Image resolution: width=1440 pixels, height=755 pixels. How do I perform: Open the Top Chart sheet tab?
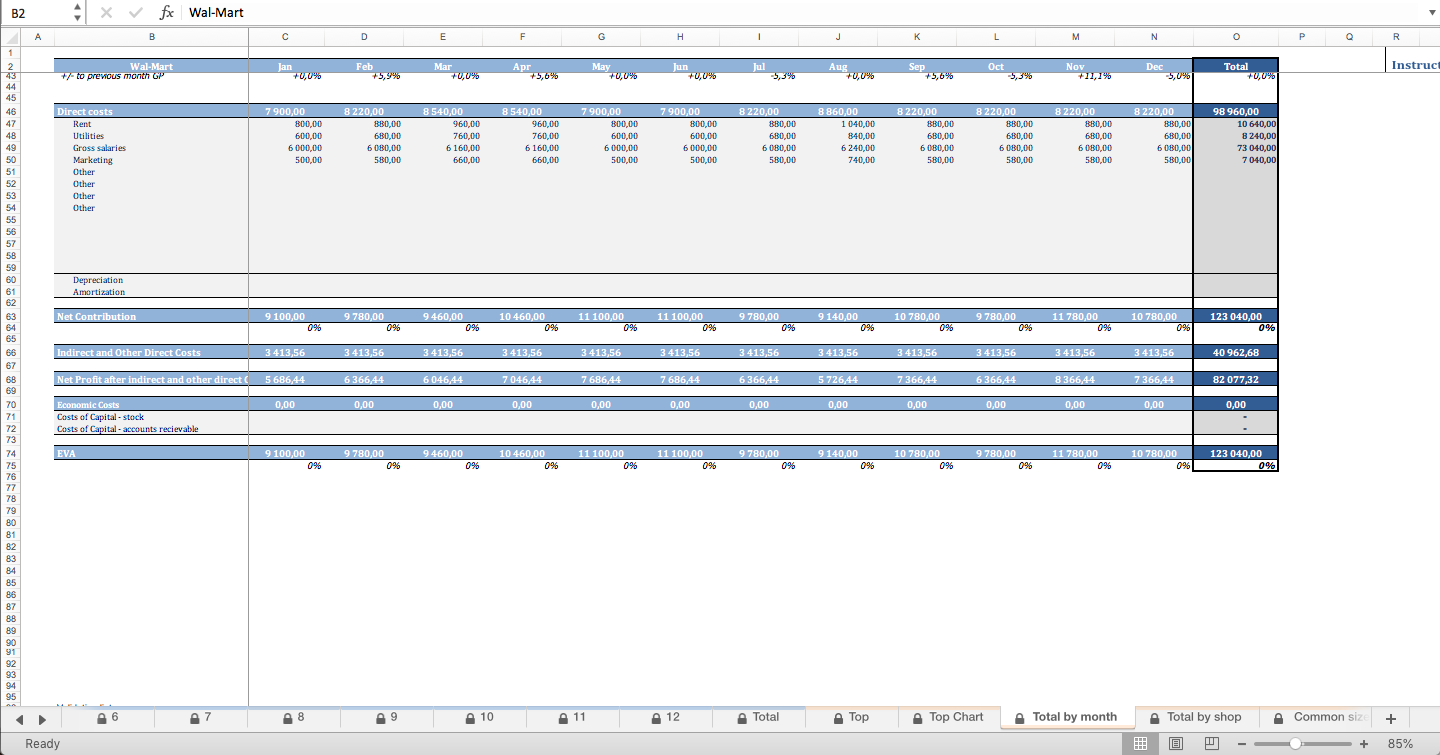(x=948, y=717)
